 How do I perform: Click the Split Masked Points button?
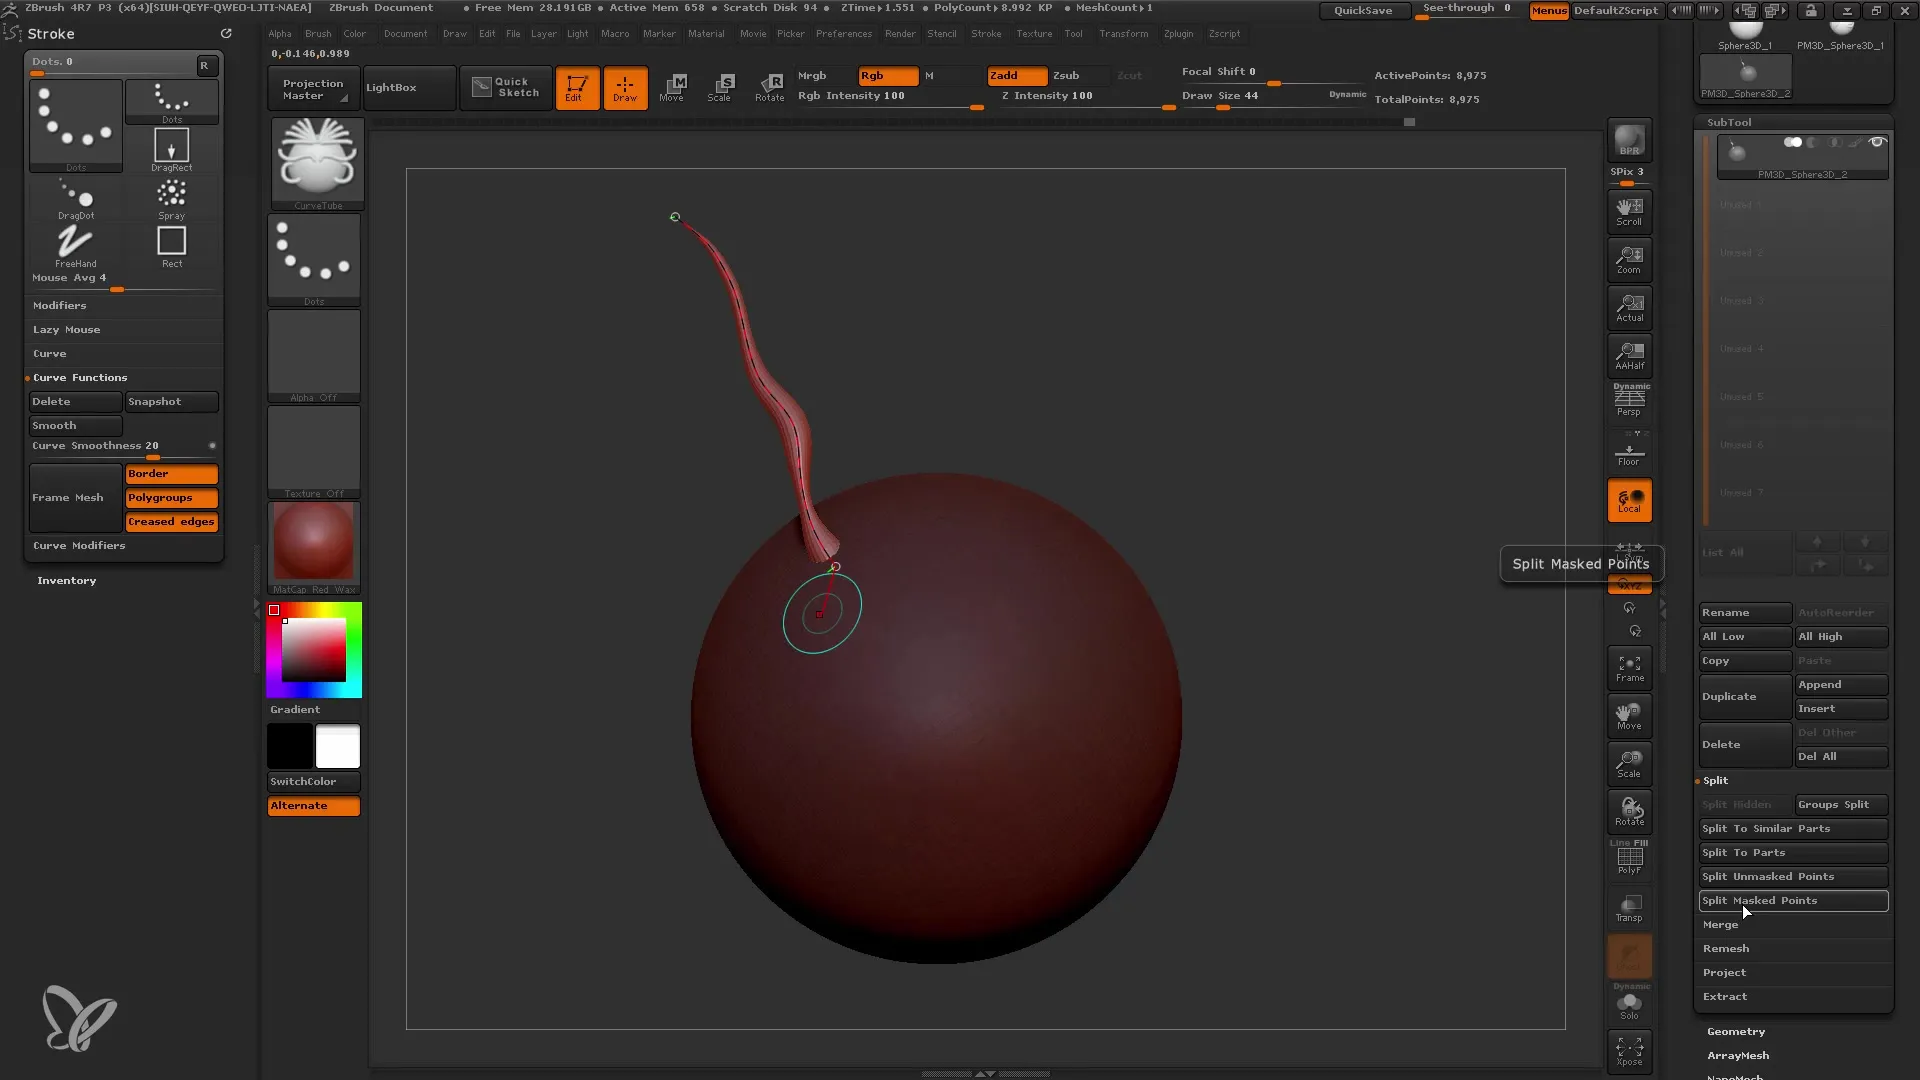(x=1792, y=901)
